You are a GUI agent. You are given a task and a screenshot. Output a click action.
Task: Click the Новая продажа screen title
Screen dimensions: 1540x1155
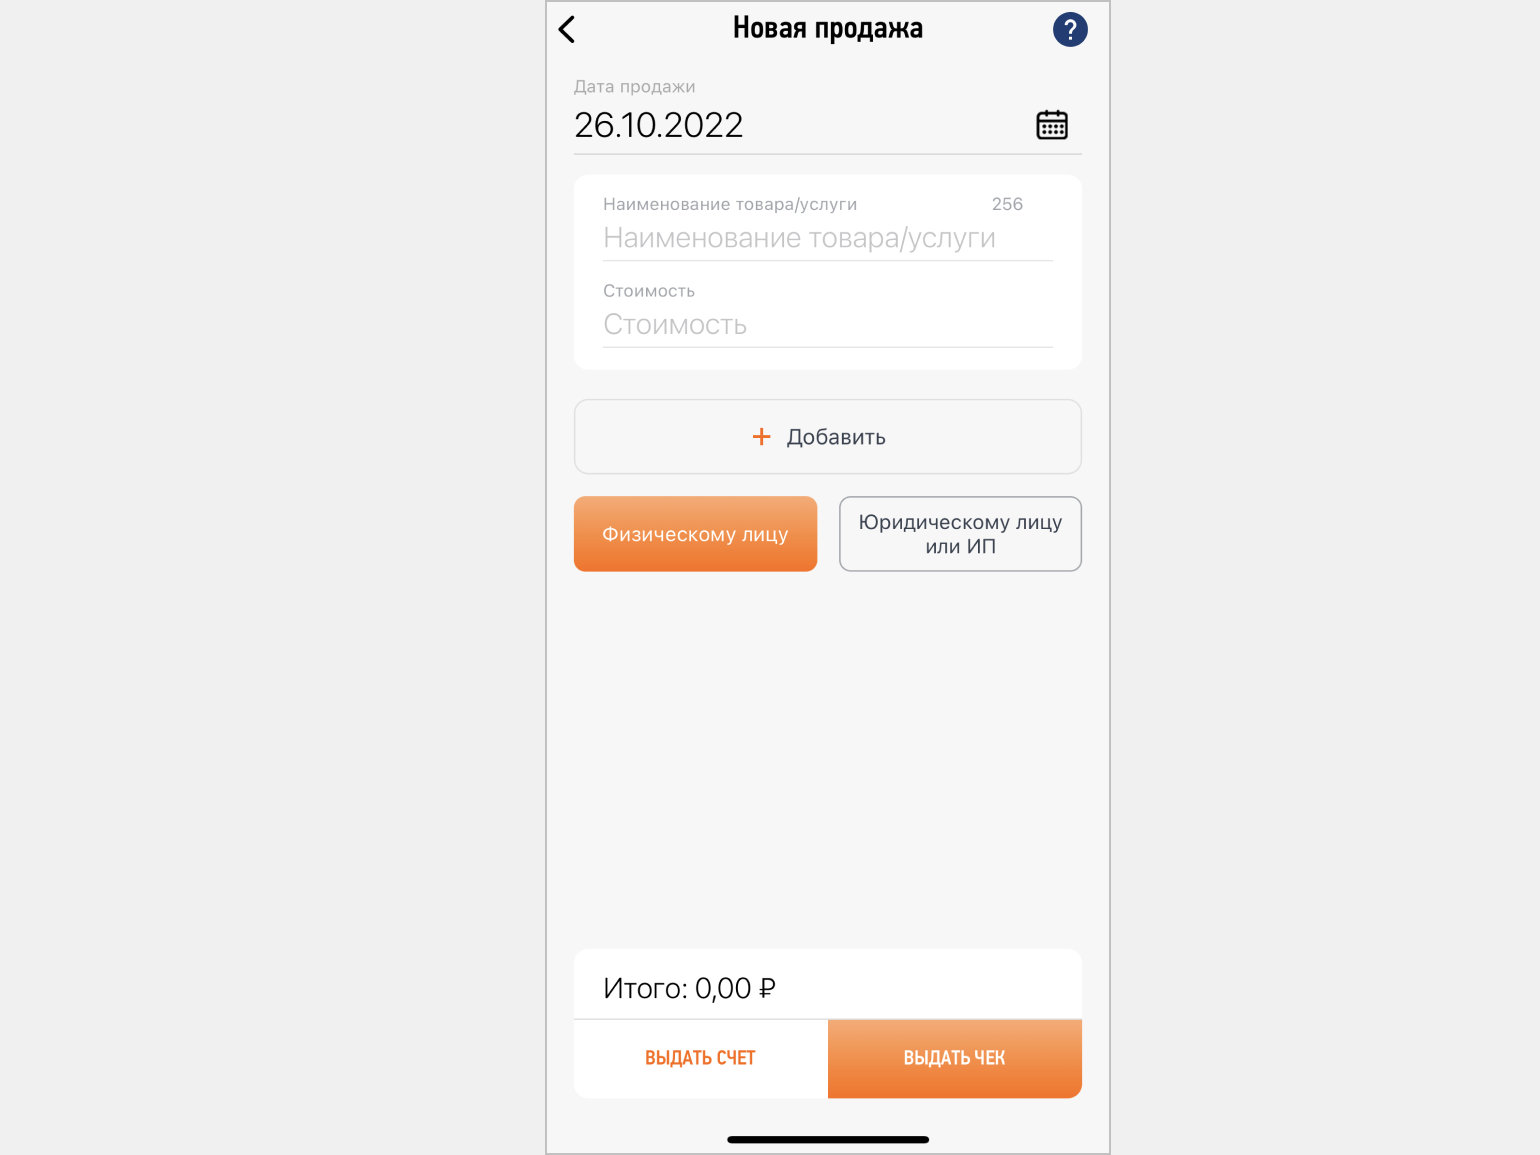827,28
